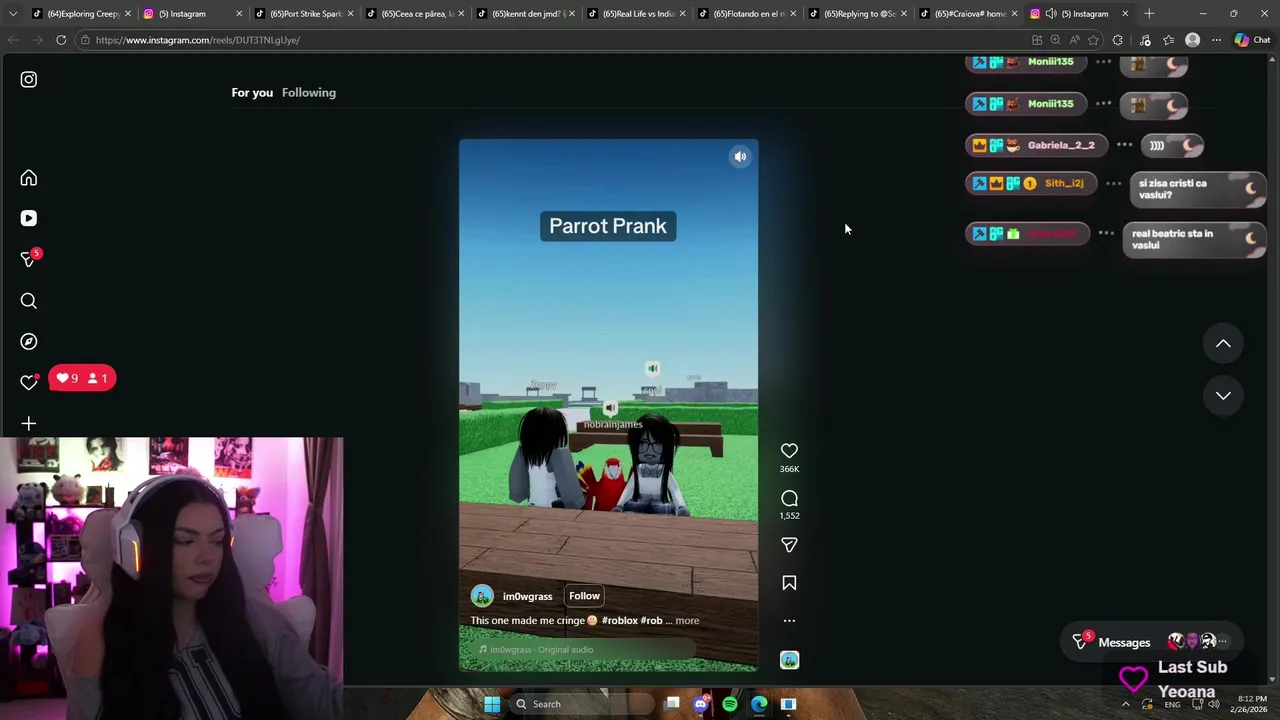Go to the next reel with down chevron
The image size is (1280, 720).
click(1223, 395)
